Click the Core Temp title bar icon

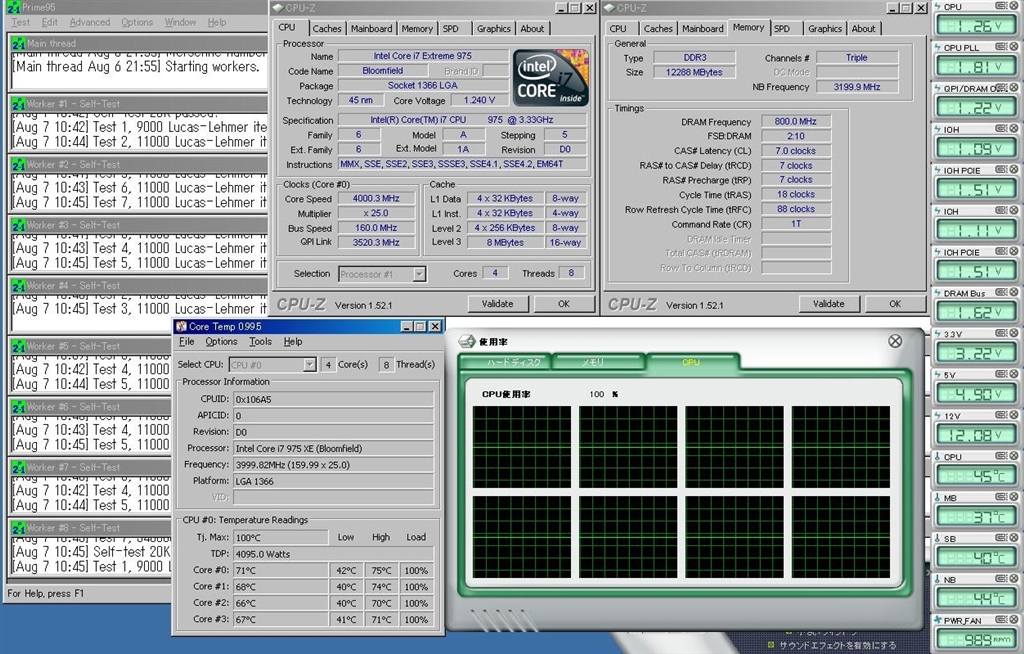pos(182,327)
